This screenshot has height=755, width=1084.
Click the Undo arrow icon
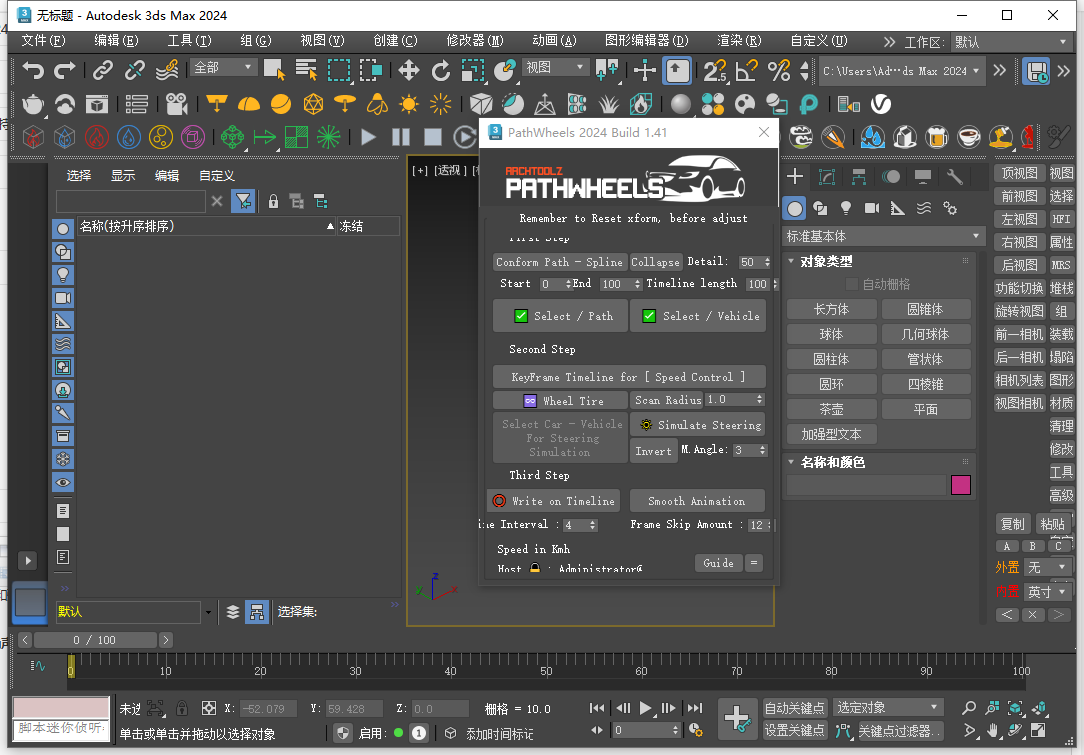pyautogui.click(x=32, y=70)
